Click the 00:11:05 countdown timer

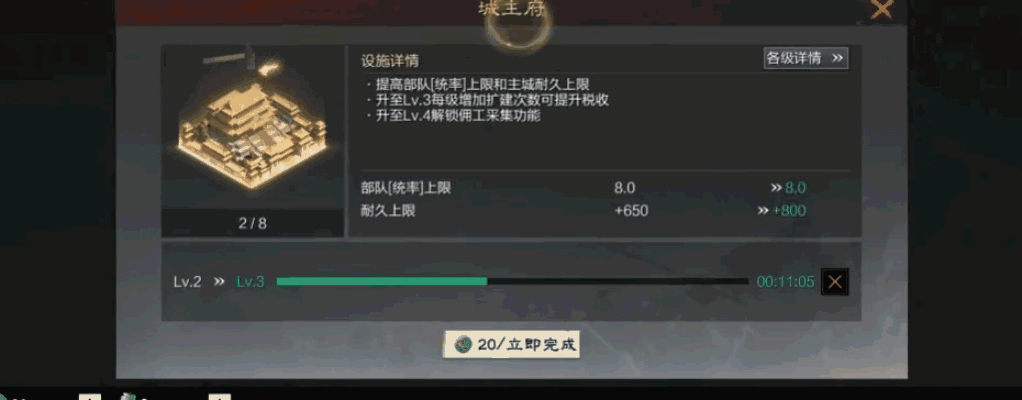(785, 282)
